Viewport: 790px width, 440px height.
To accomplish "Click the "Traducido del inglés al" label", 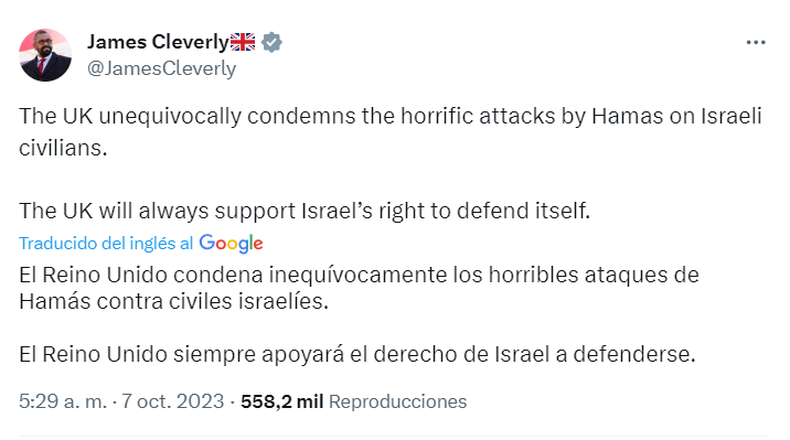I will (x=107, y=243).
